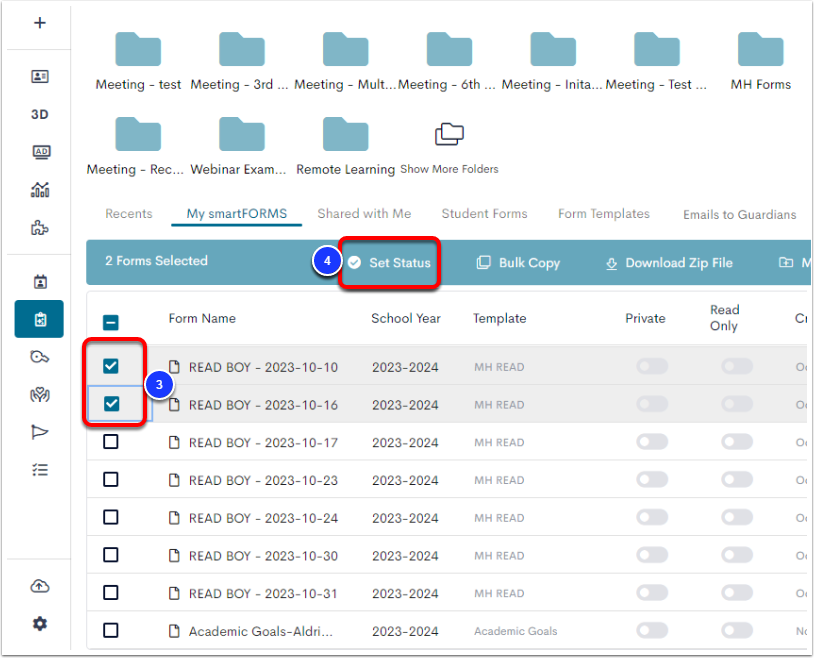Toggle Private for READ BOY - 2023-10-30

[x=652, y=555]
